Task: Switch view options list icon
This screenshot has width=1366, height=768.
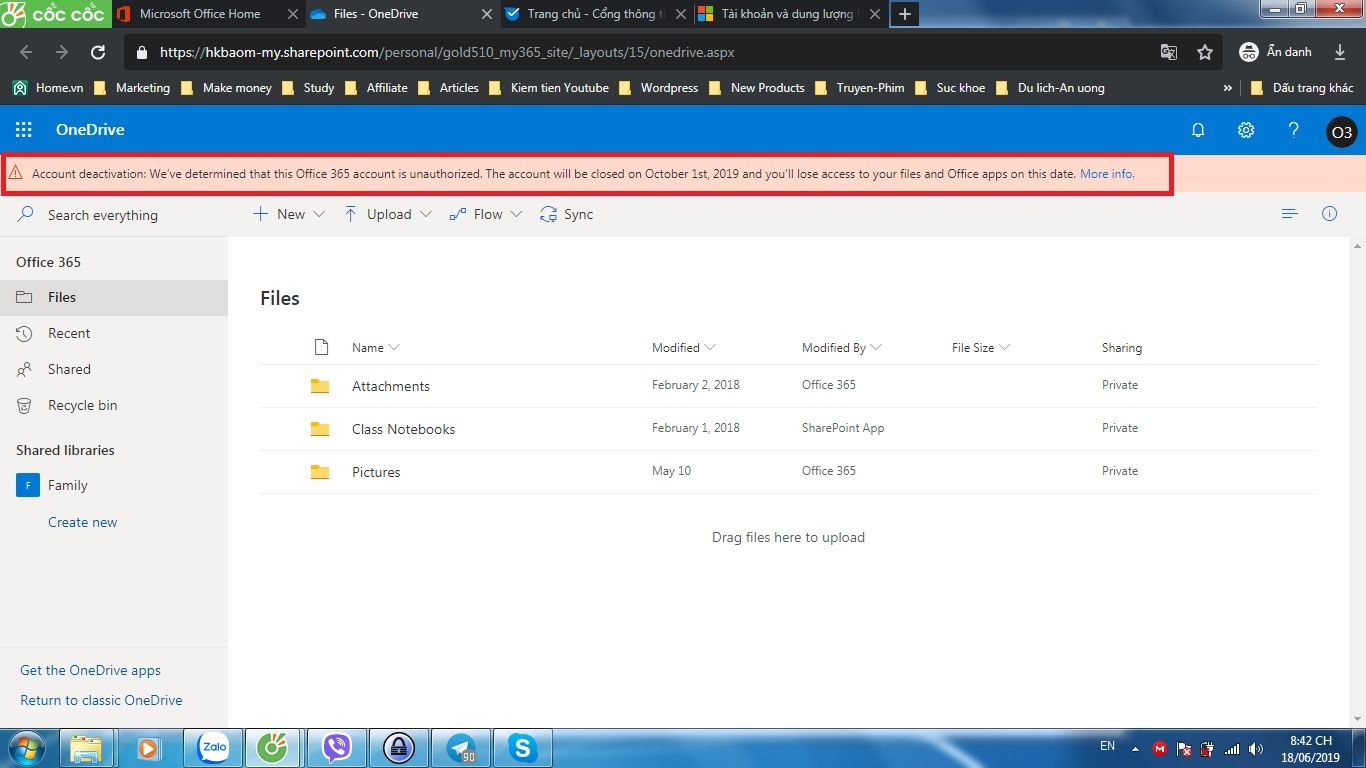Action: tap(1290, 214)
